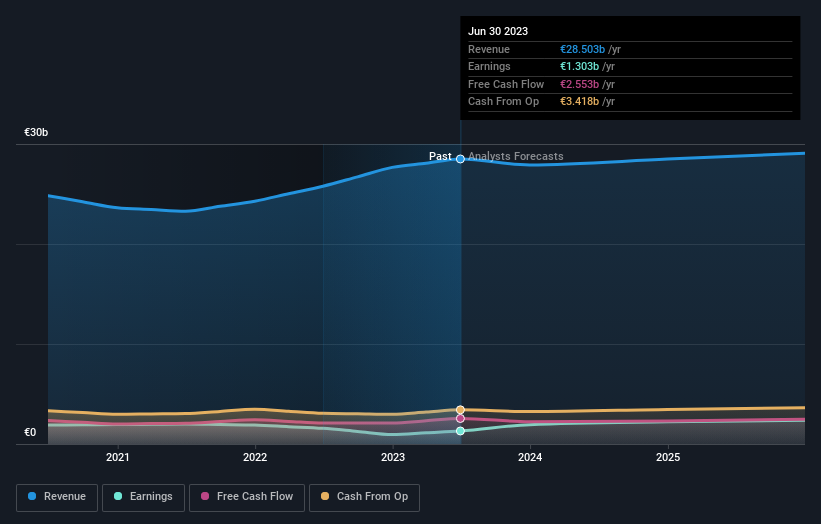Select the 2022 x-axis label

pos(255,457)
